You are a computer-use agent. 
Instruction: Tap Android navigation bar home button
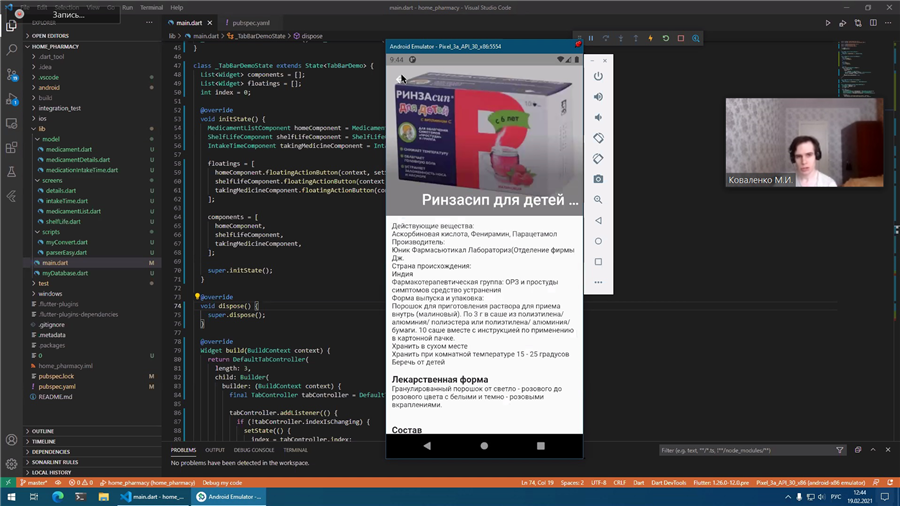pyautogui.click(x=484, y=446)
